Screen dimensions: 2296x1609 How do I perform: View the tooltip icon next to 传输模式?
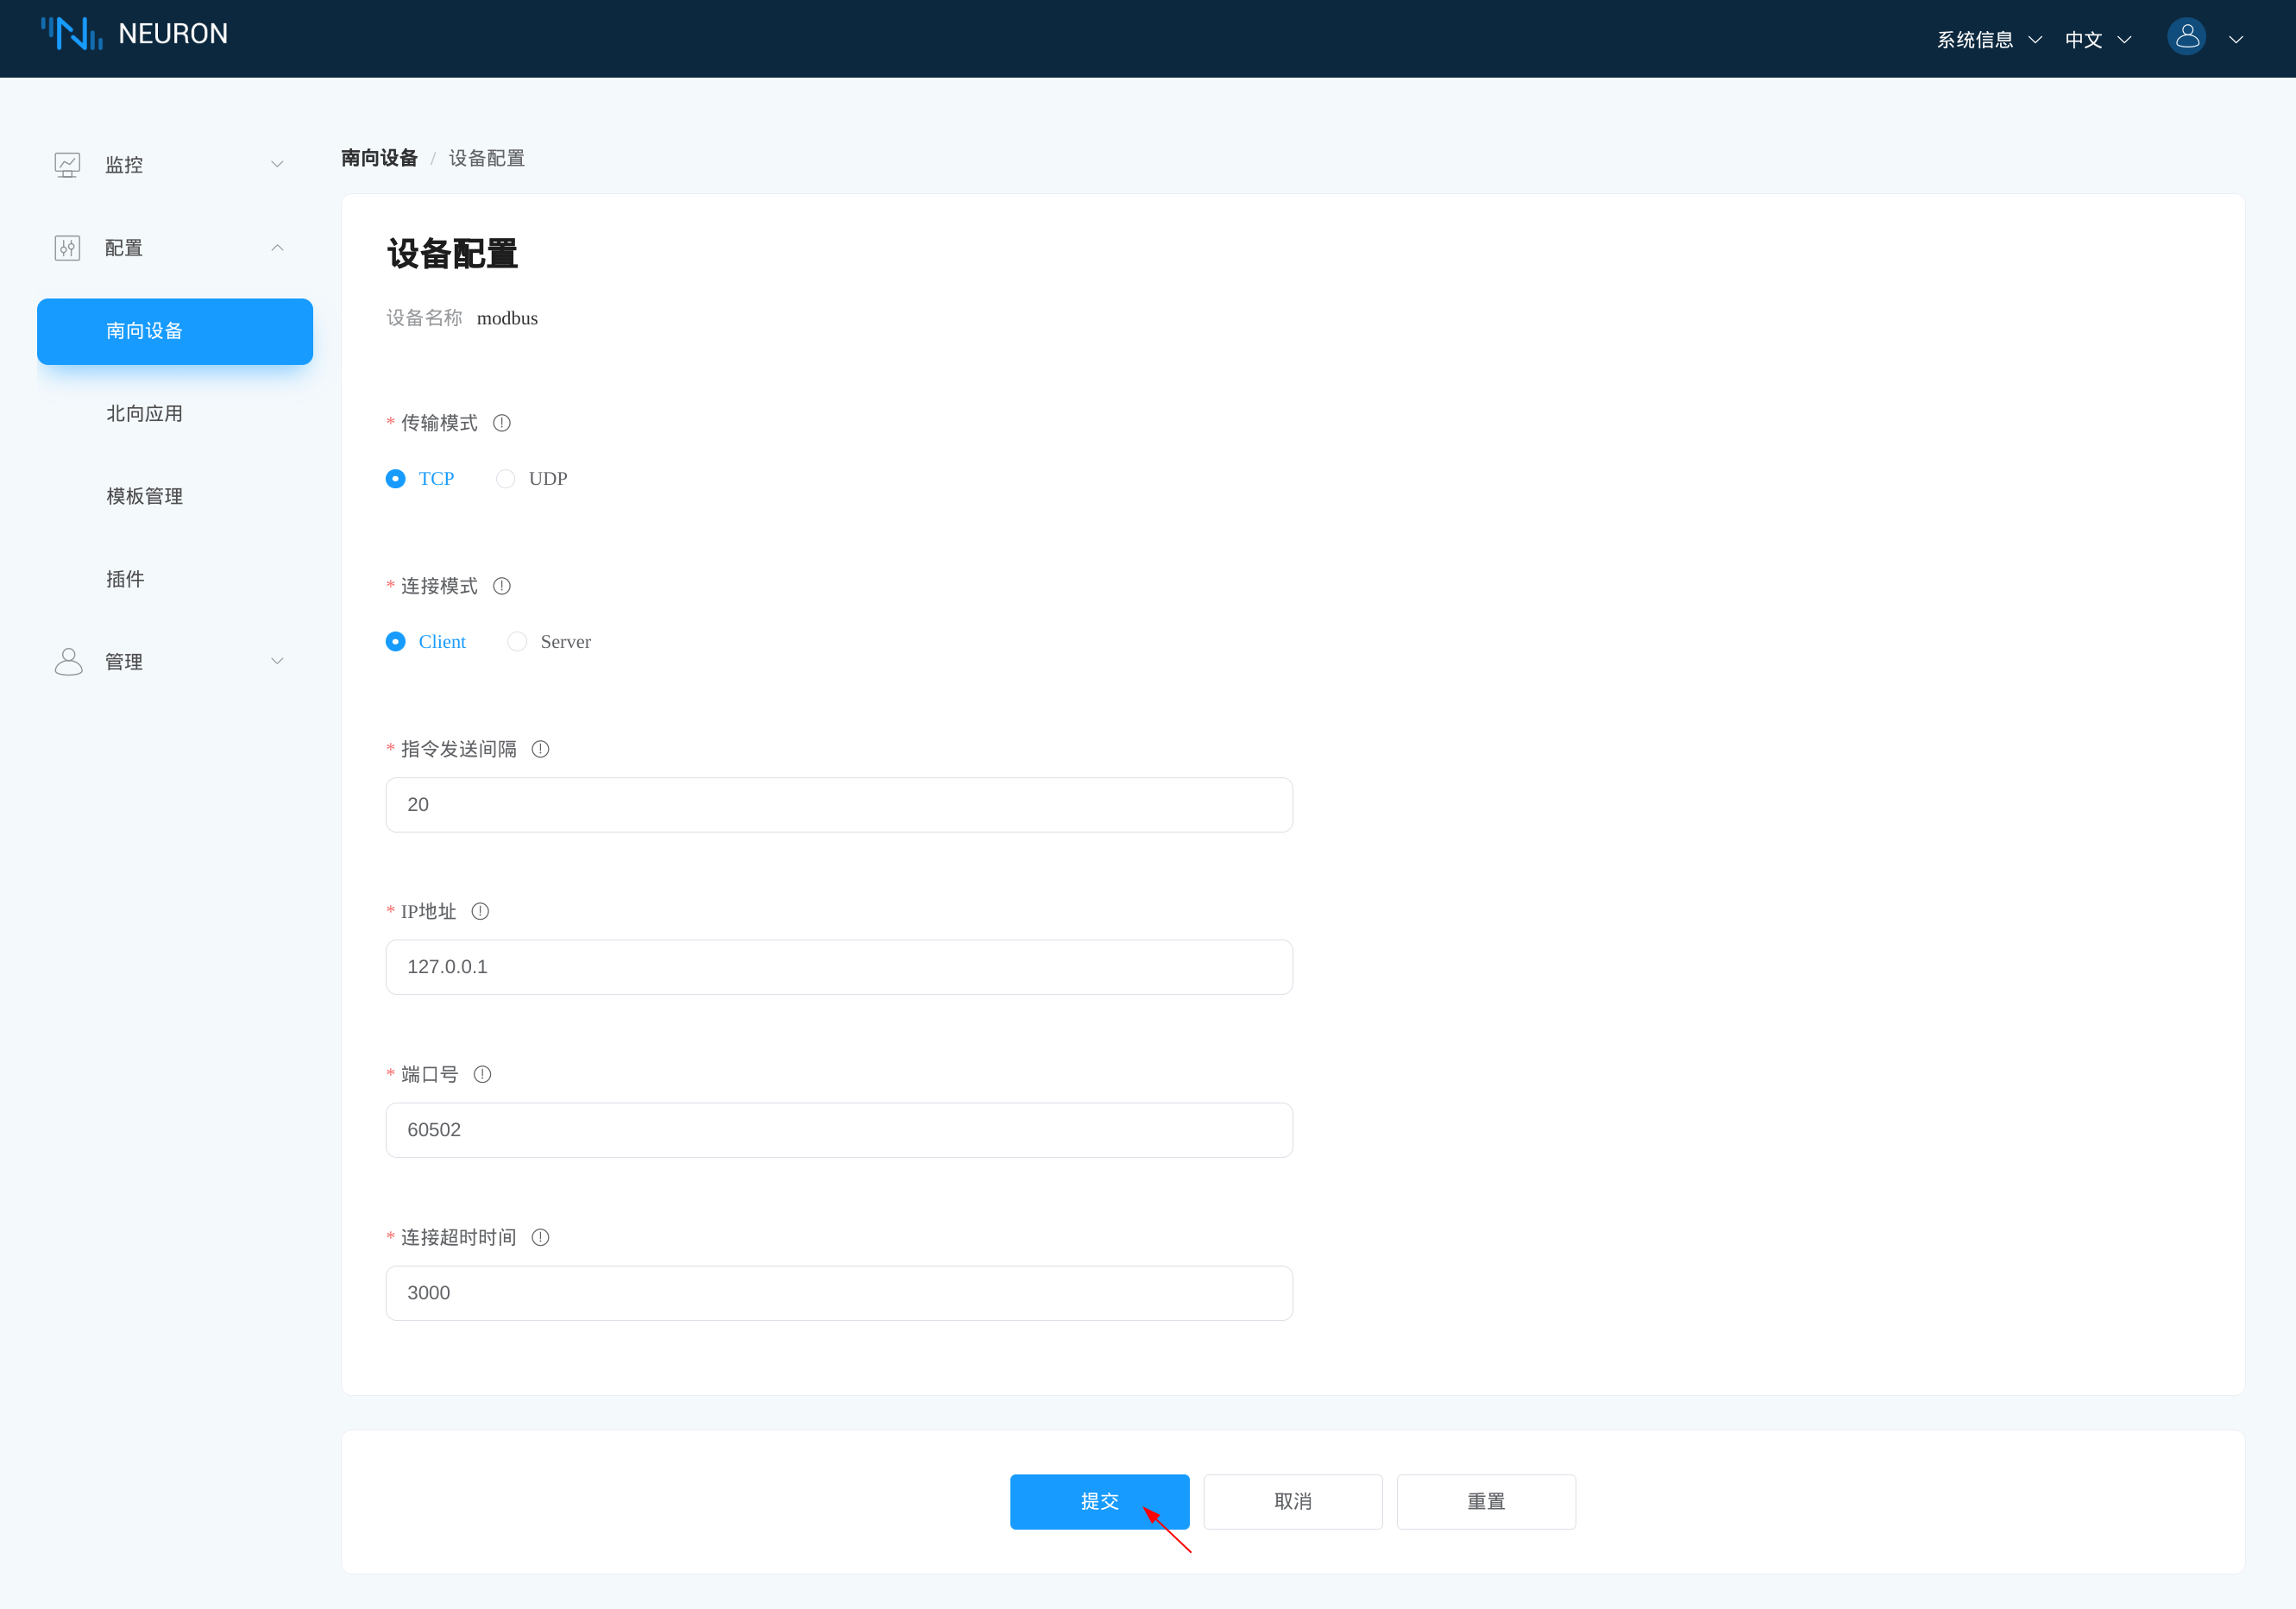[501, 422]
